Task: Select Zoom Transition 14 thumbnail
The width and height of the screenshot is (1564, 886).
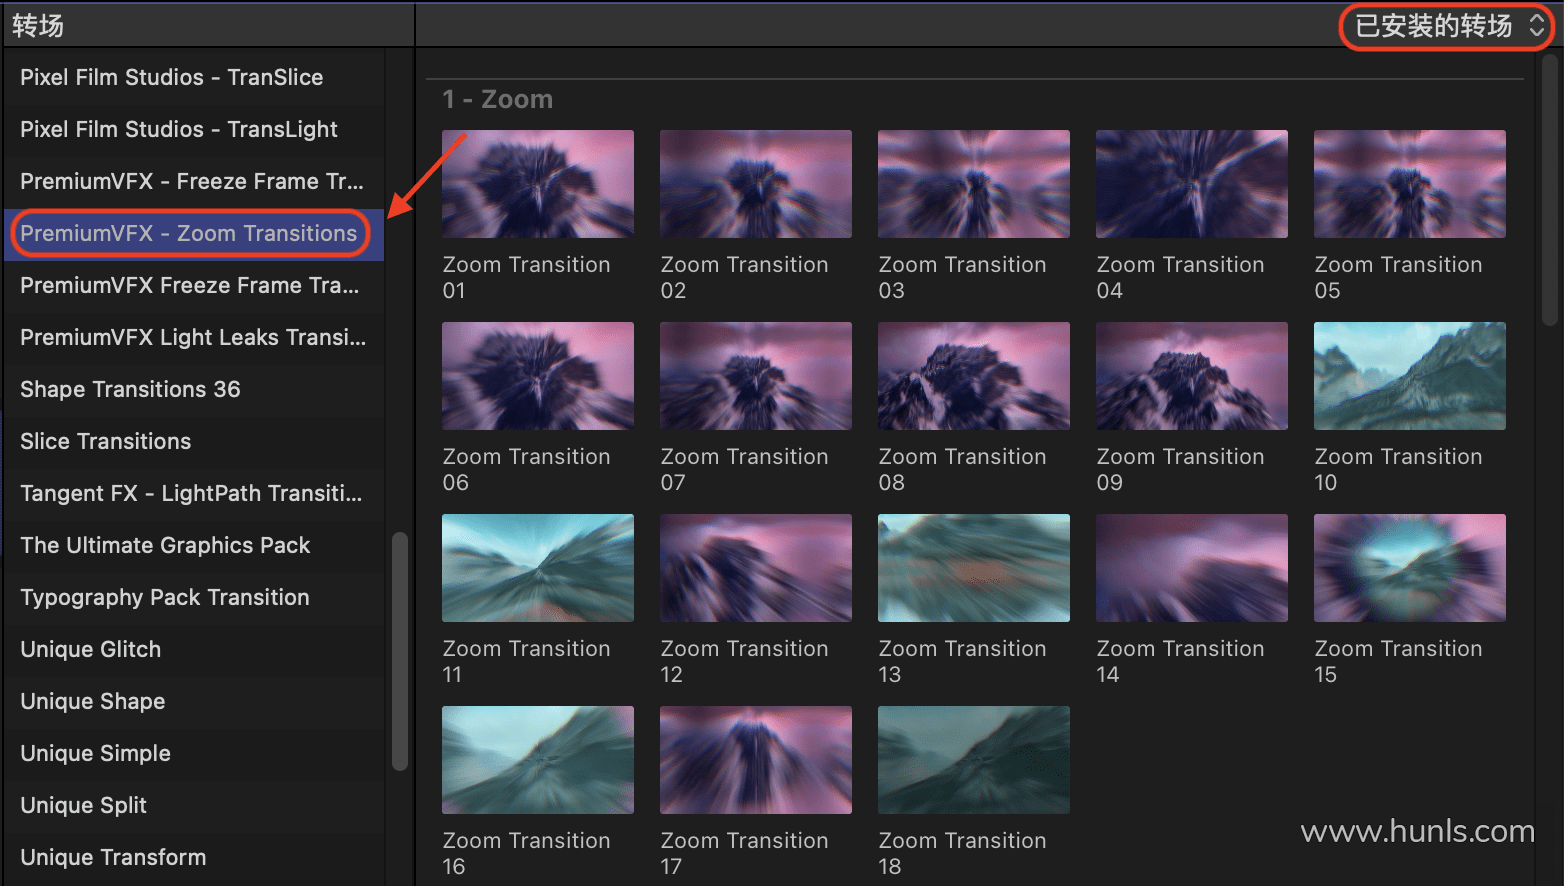Action: (x=1192, y=568)
